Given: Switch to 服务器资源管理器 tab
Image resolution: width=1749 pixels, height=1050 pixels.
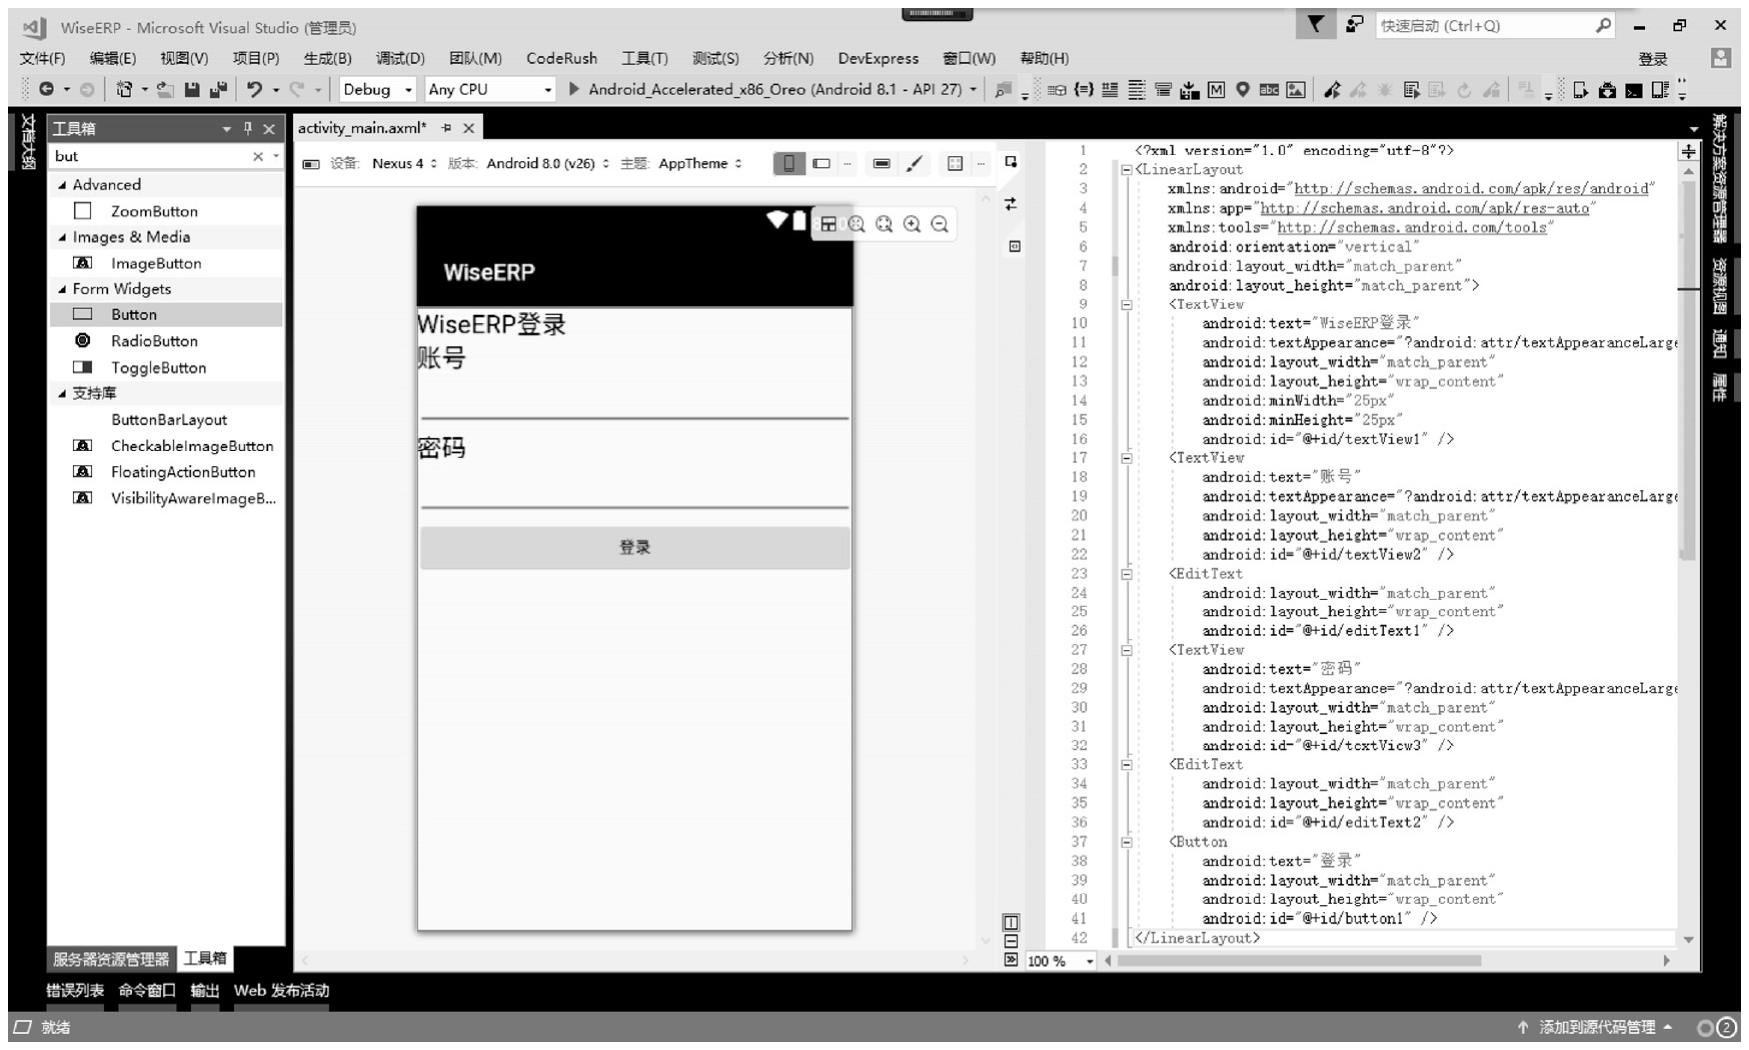Looking at the screenshot, I should pyautogui.click(x=111, y=959).
